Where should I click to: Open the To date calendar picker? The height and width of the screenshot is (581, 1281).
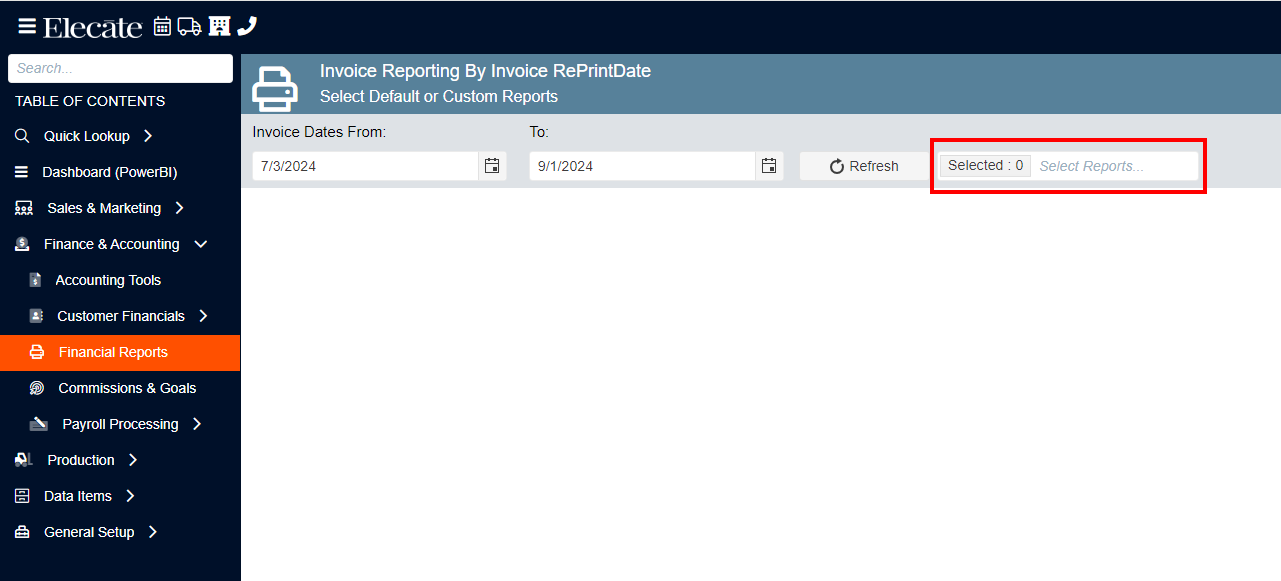[x=769, y=166]
